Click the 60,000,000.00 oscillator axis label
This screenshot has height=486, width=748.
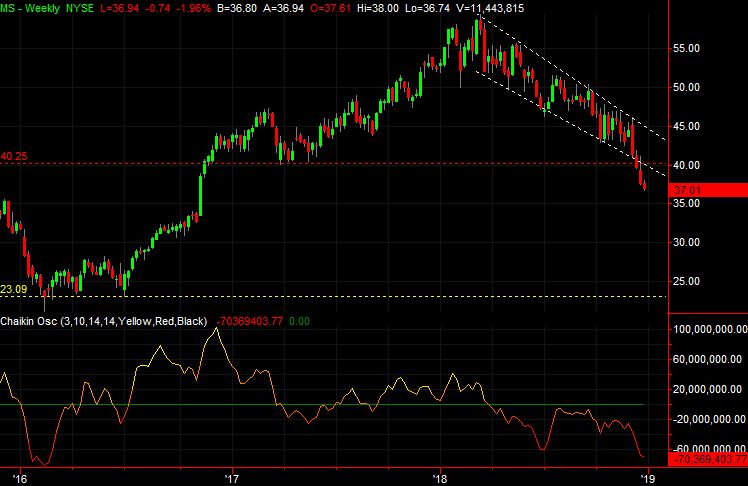707,359
